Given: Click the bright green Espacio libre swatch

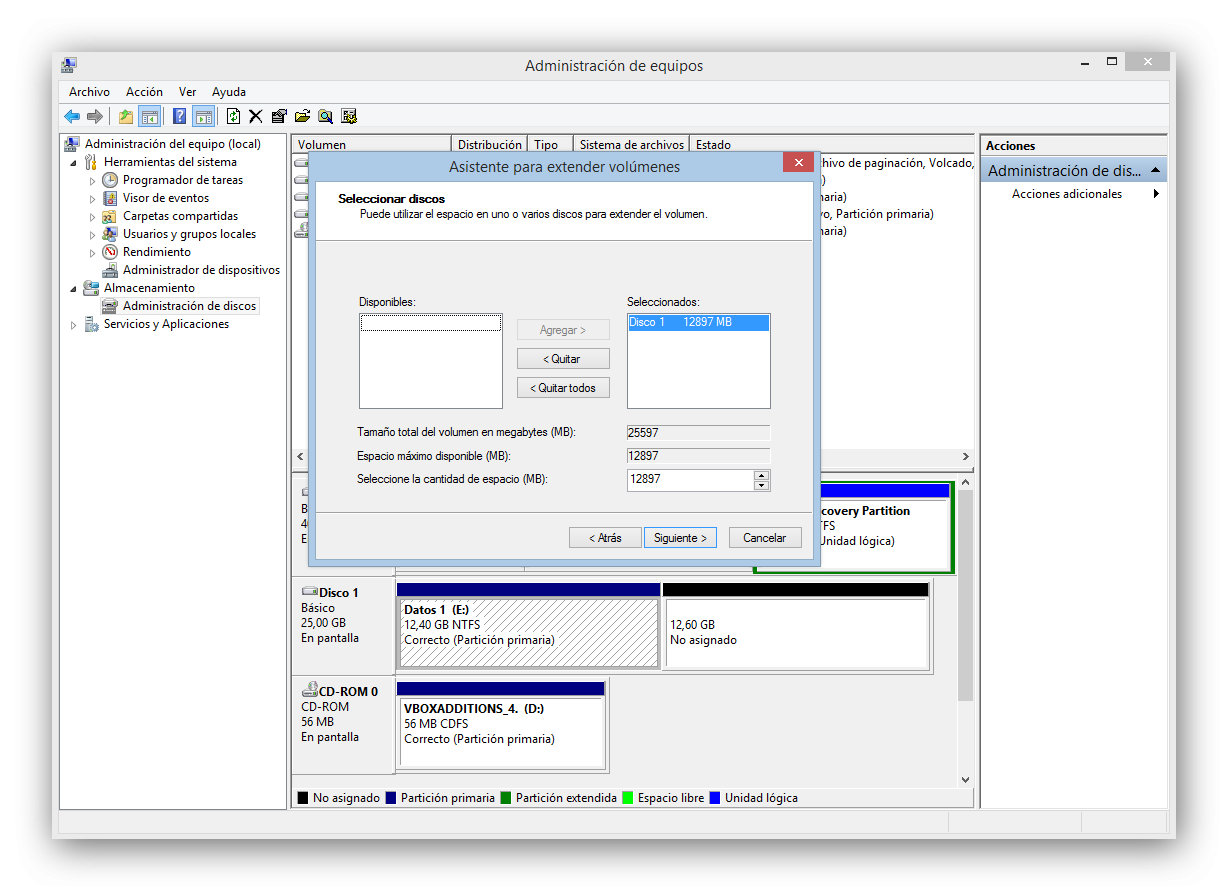Looking at the screenshot, I should point(628,798).
